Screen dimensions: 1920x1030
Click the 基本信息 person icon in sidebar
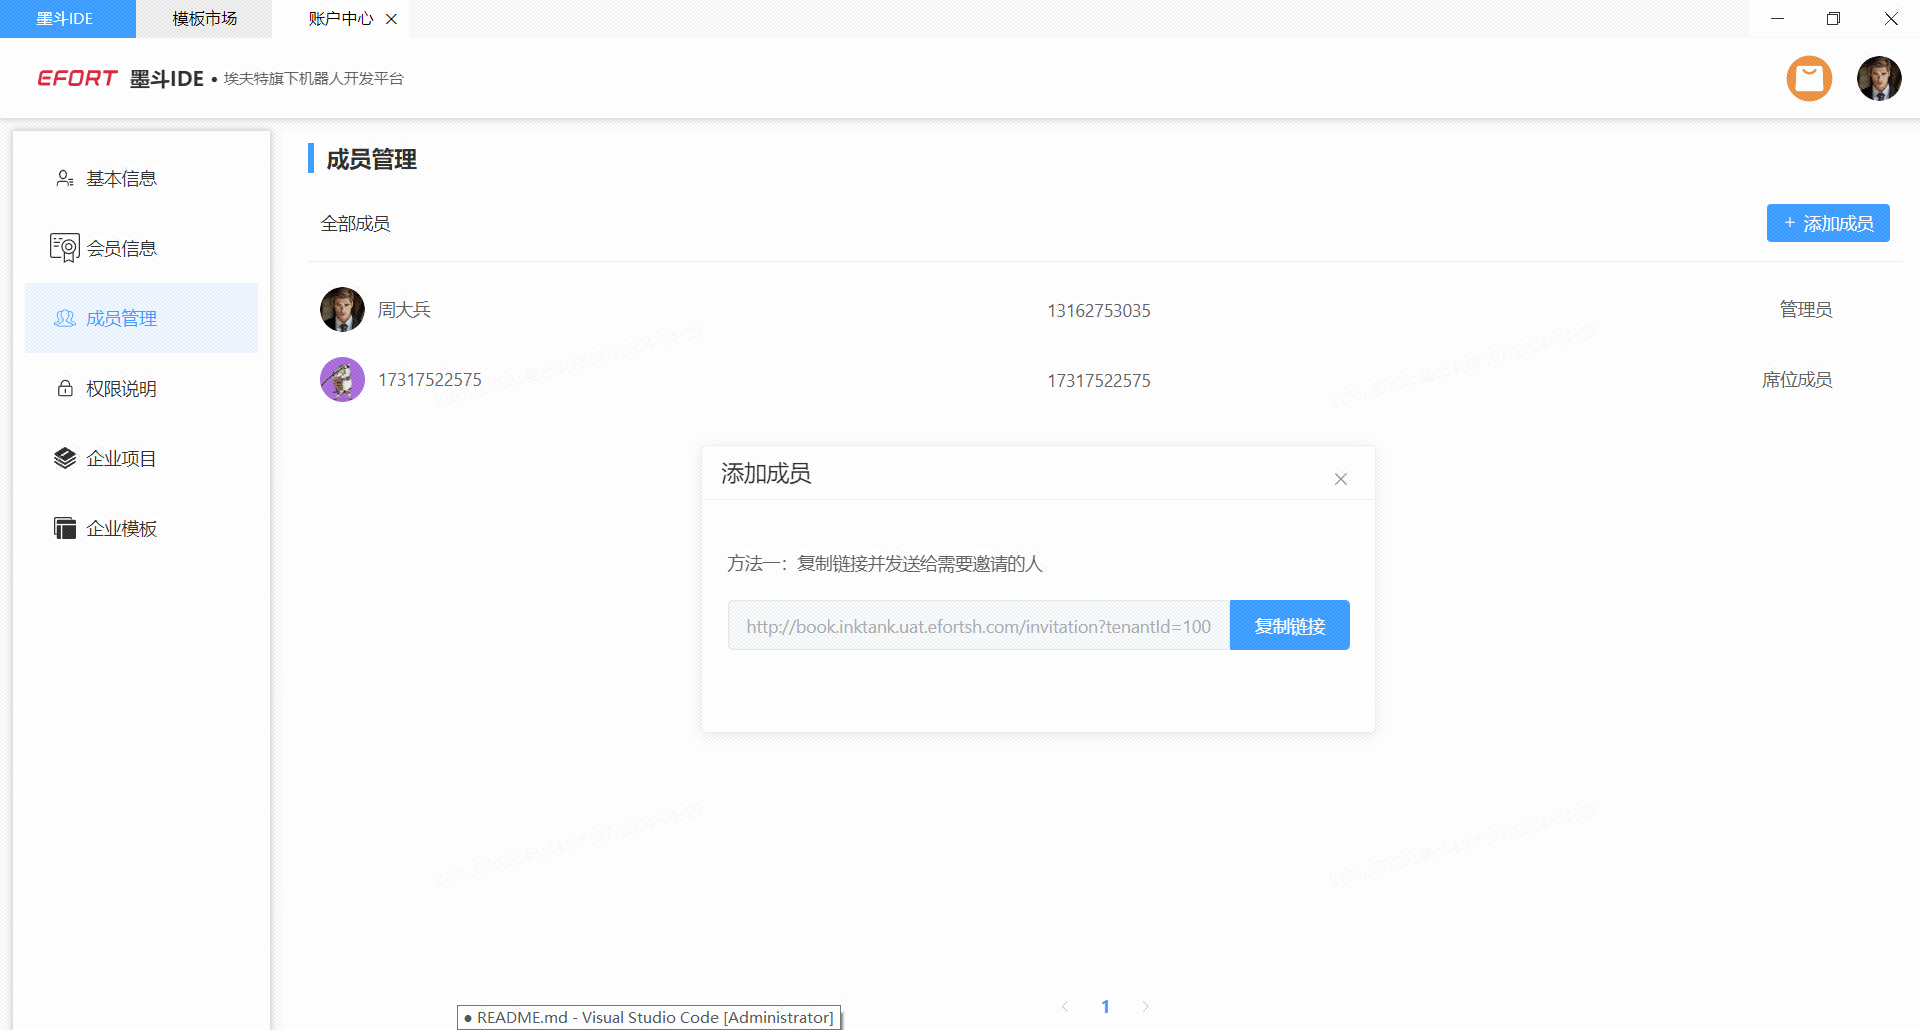65,179
